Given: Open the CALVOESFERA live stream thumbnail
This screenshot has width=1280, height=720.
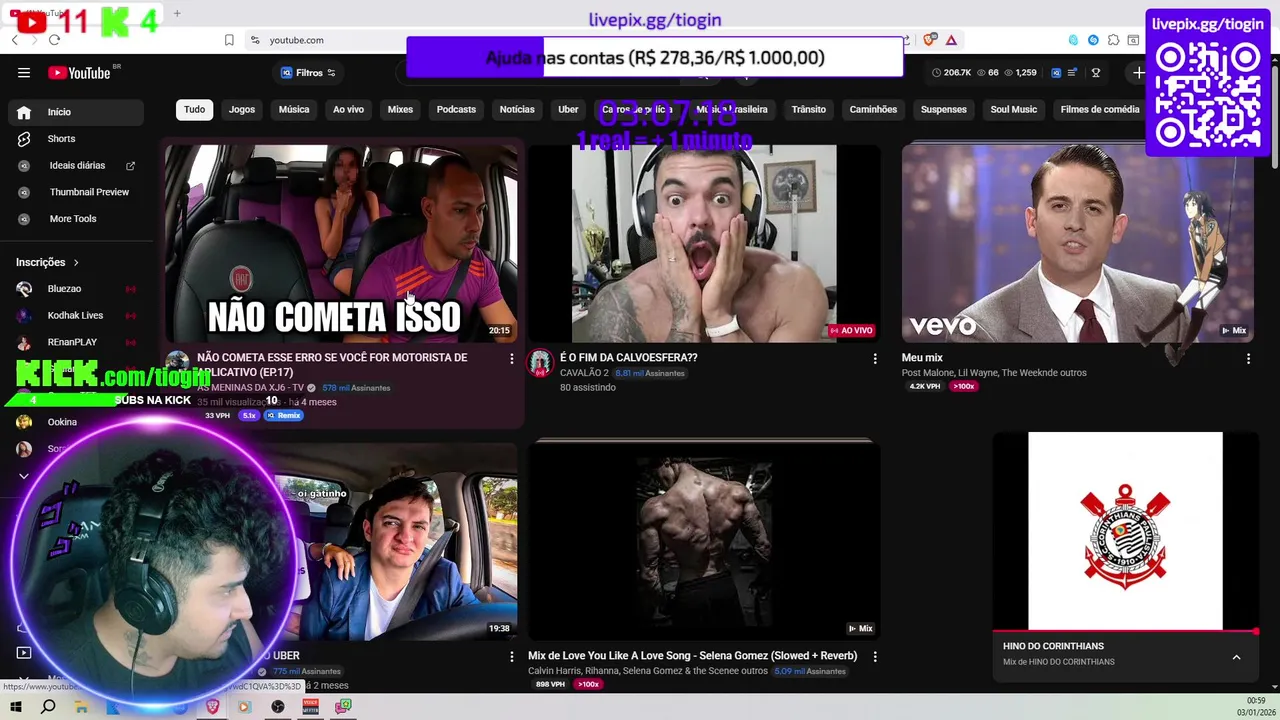Looking at the screenshot, I should coord(704,243).
